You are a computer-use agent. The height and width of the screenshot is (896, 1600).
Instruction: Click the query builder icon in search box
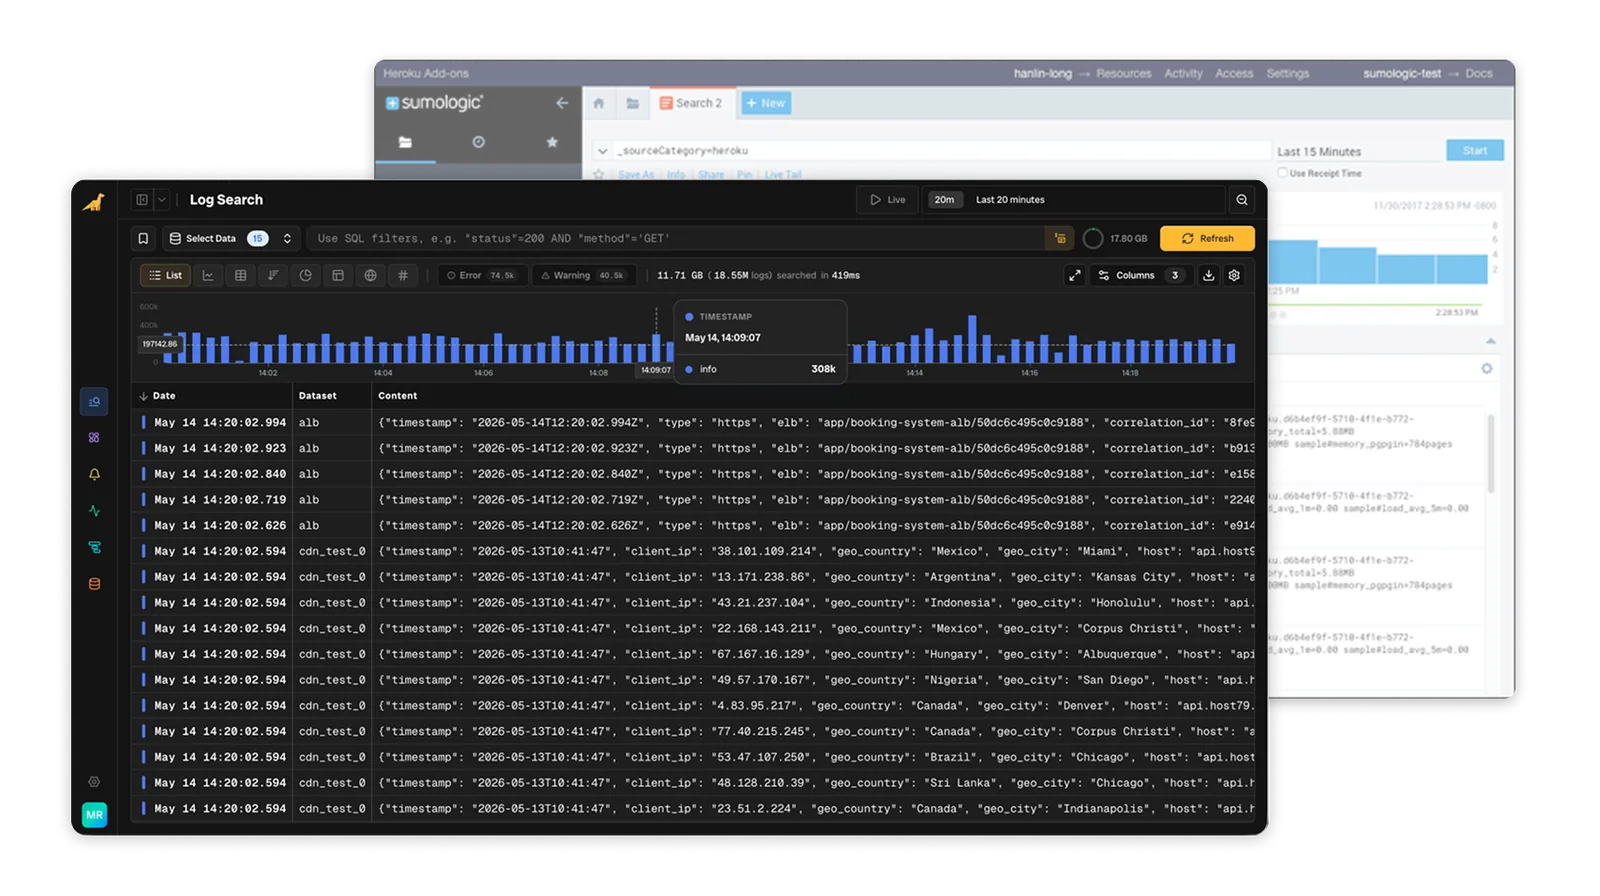point(1060,238)
